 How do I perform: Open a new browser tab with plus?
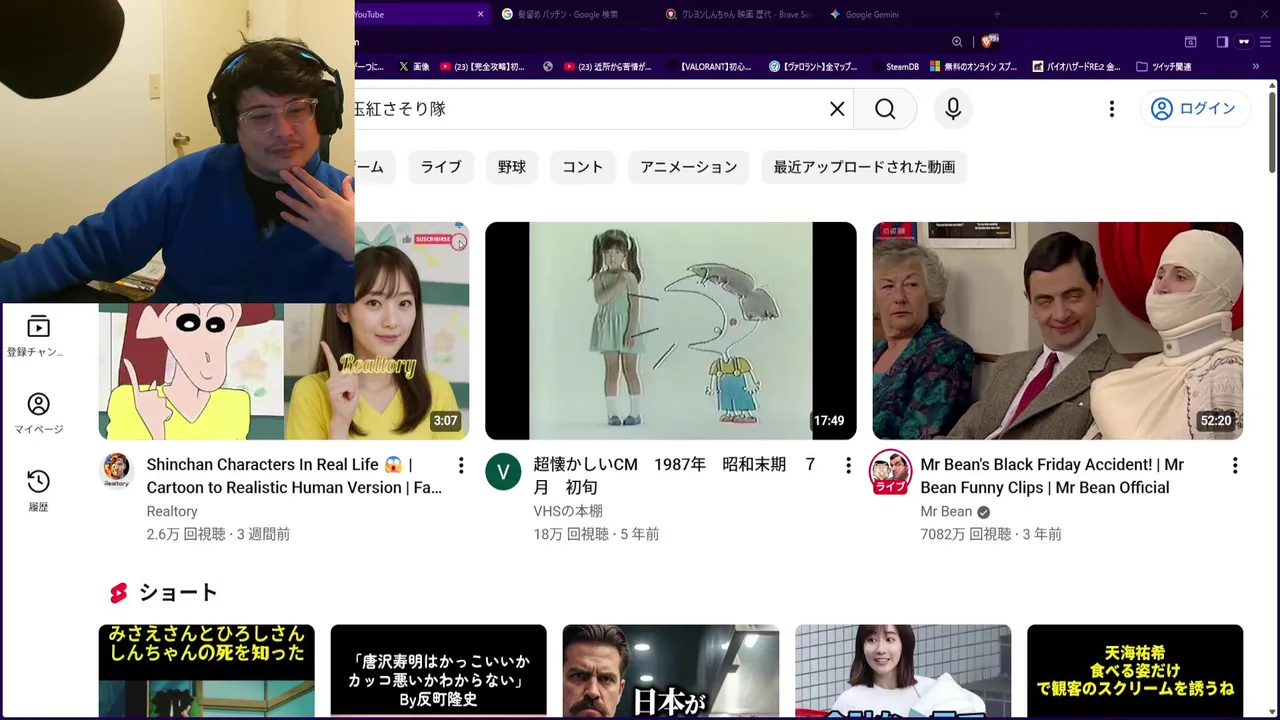point(996,14)
